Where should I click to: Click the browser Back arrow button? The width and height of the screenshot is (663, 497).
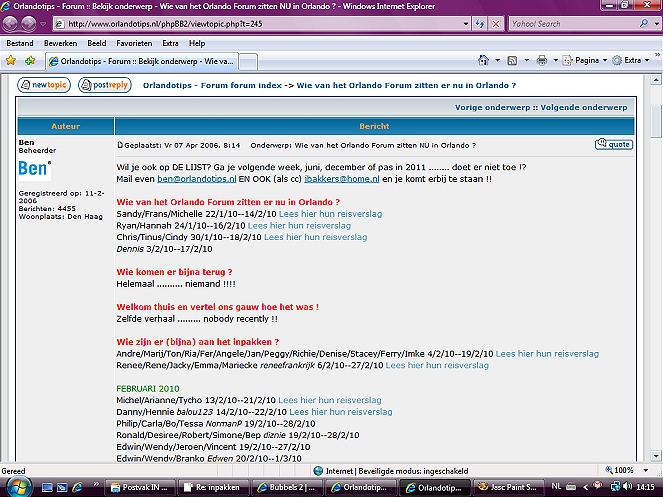click(14, 23)
